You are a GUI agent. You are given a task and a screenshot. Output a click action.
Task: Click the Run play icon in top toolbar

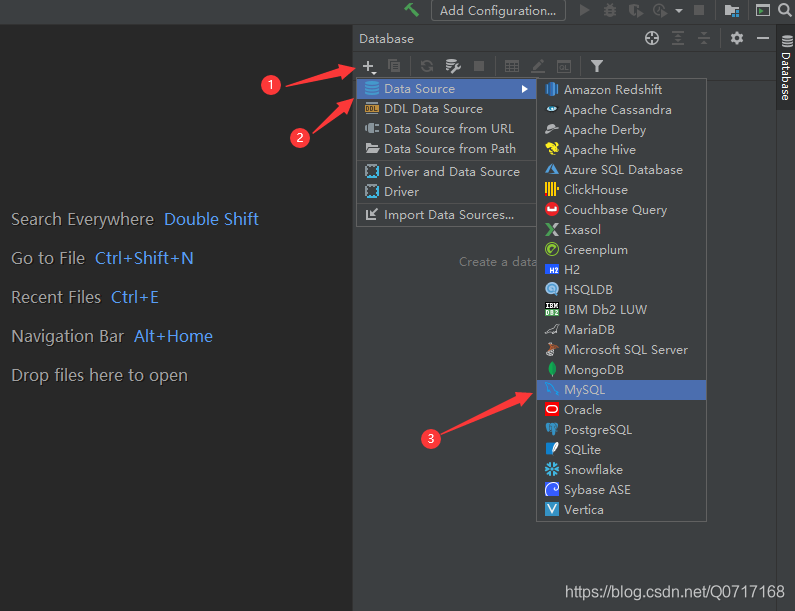pyautogui.click(x=584, y=10)
